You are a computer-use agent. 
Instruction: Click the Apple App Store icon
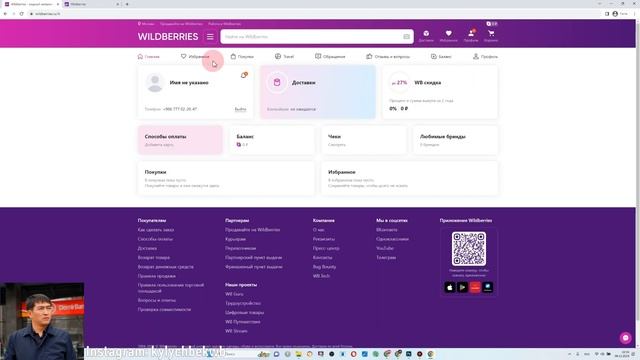click(450, 287)
